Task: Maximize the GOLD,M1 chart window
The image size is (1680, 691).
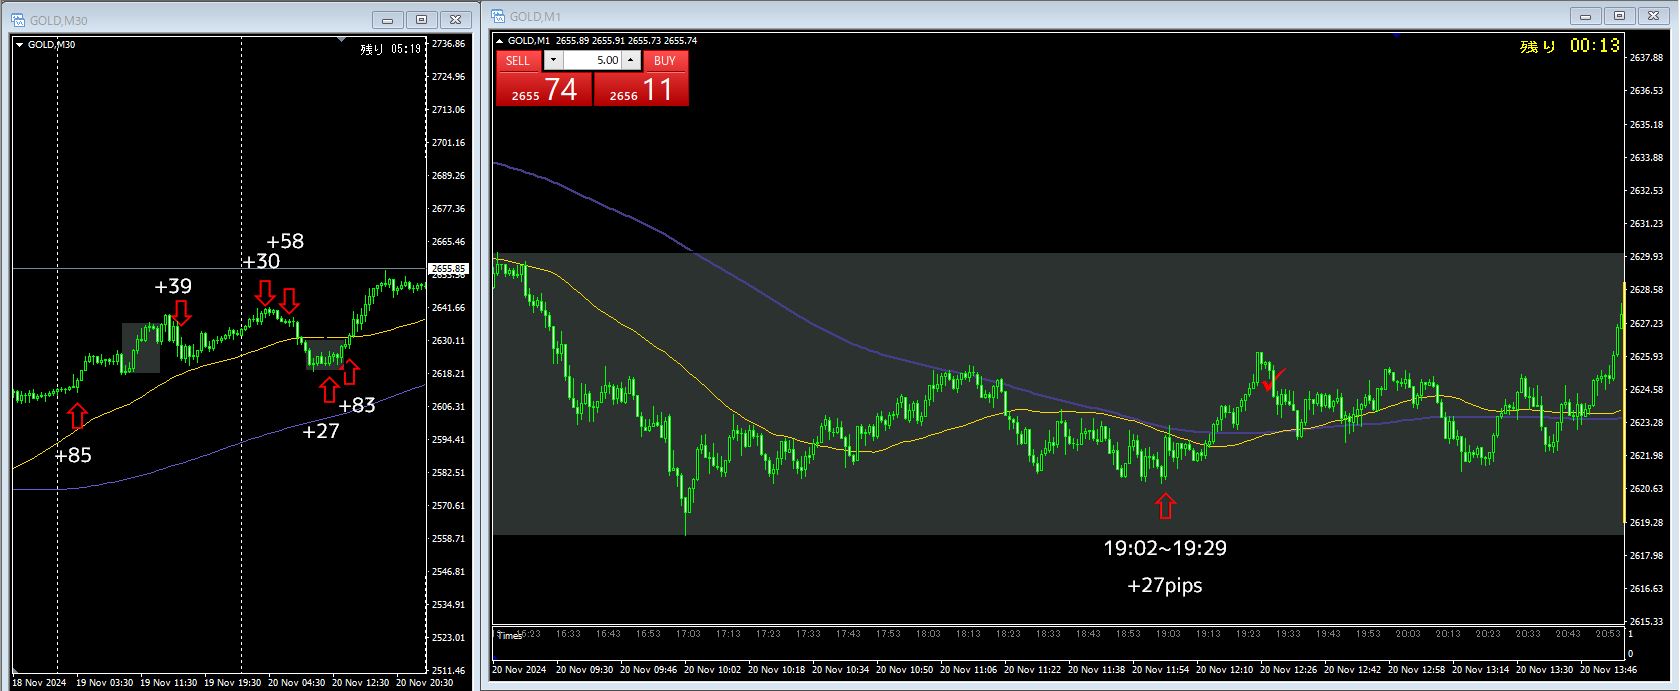Action: (x=1619, y=16)
